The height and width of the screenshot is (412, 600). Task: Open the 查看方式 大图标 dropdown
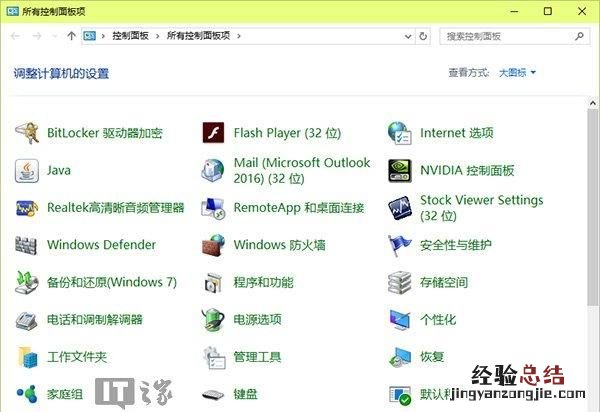[517, 72]
